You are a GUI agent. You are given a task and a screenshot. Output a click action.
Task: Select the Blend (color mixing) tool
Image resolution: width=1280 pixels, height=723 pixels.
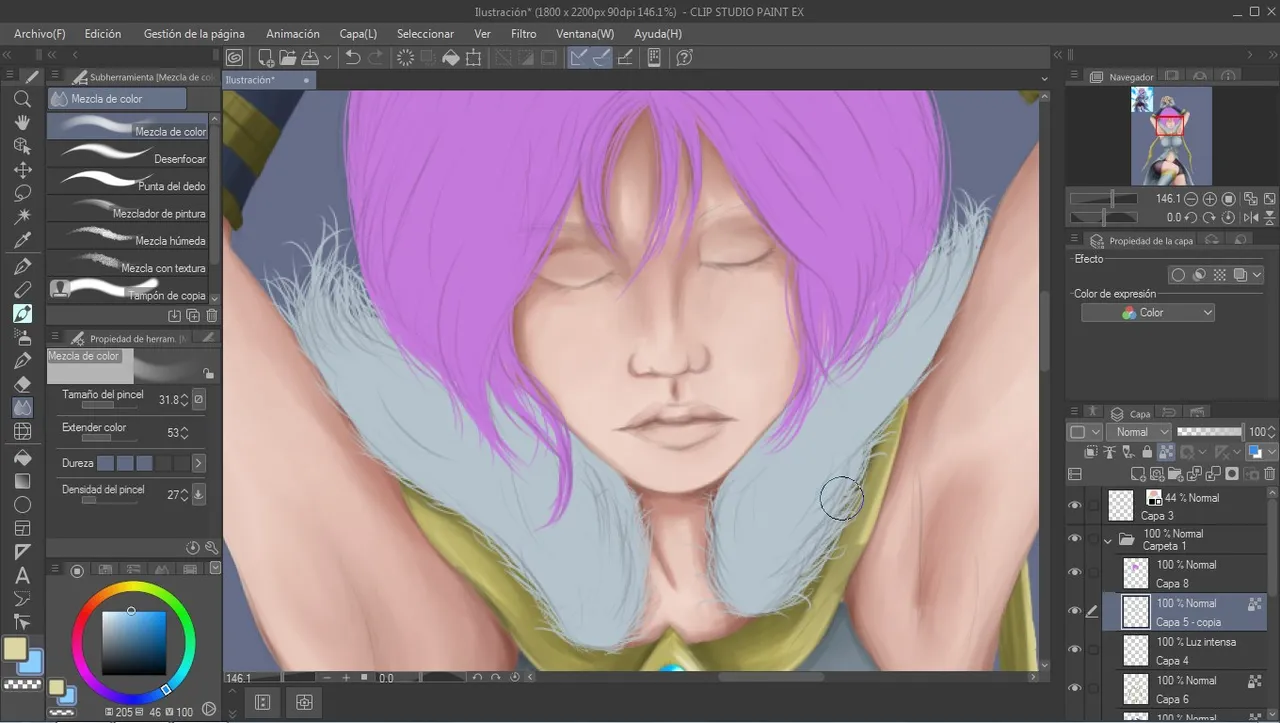point(22,408)
